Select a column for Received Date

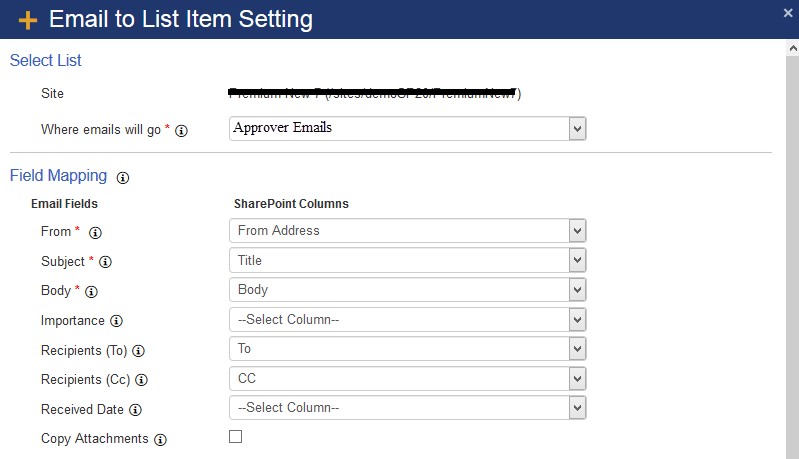click(x=407, y=408)
